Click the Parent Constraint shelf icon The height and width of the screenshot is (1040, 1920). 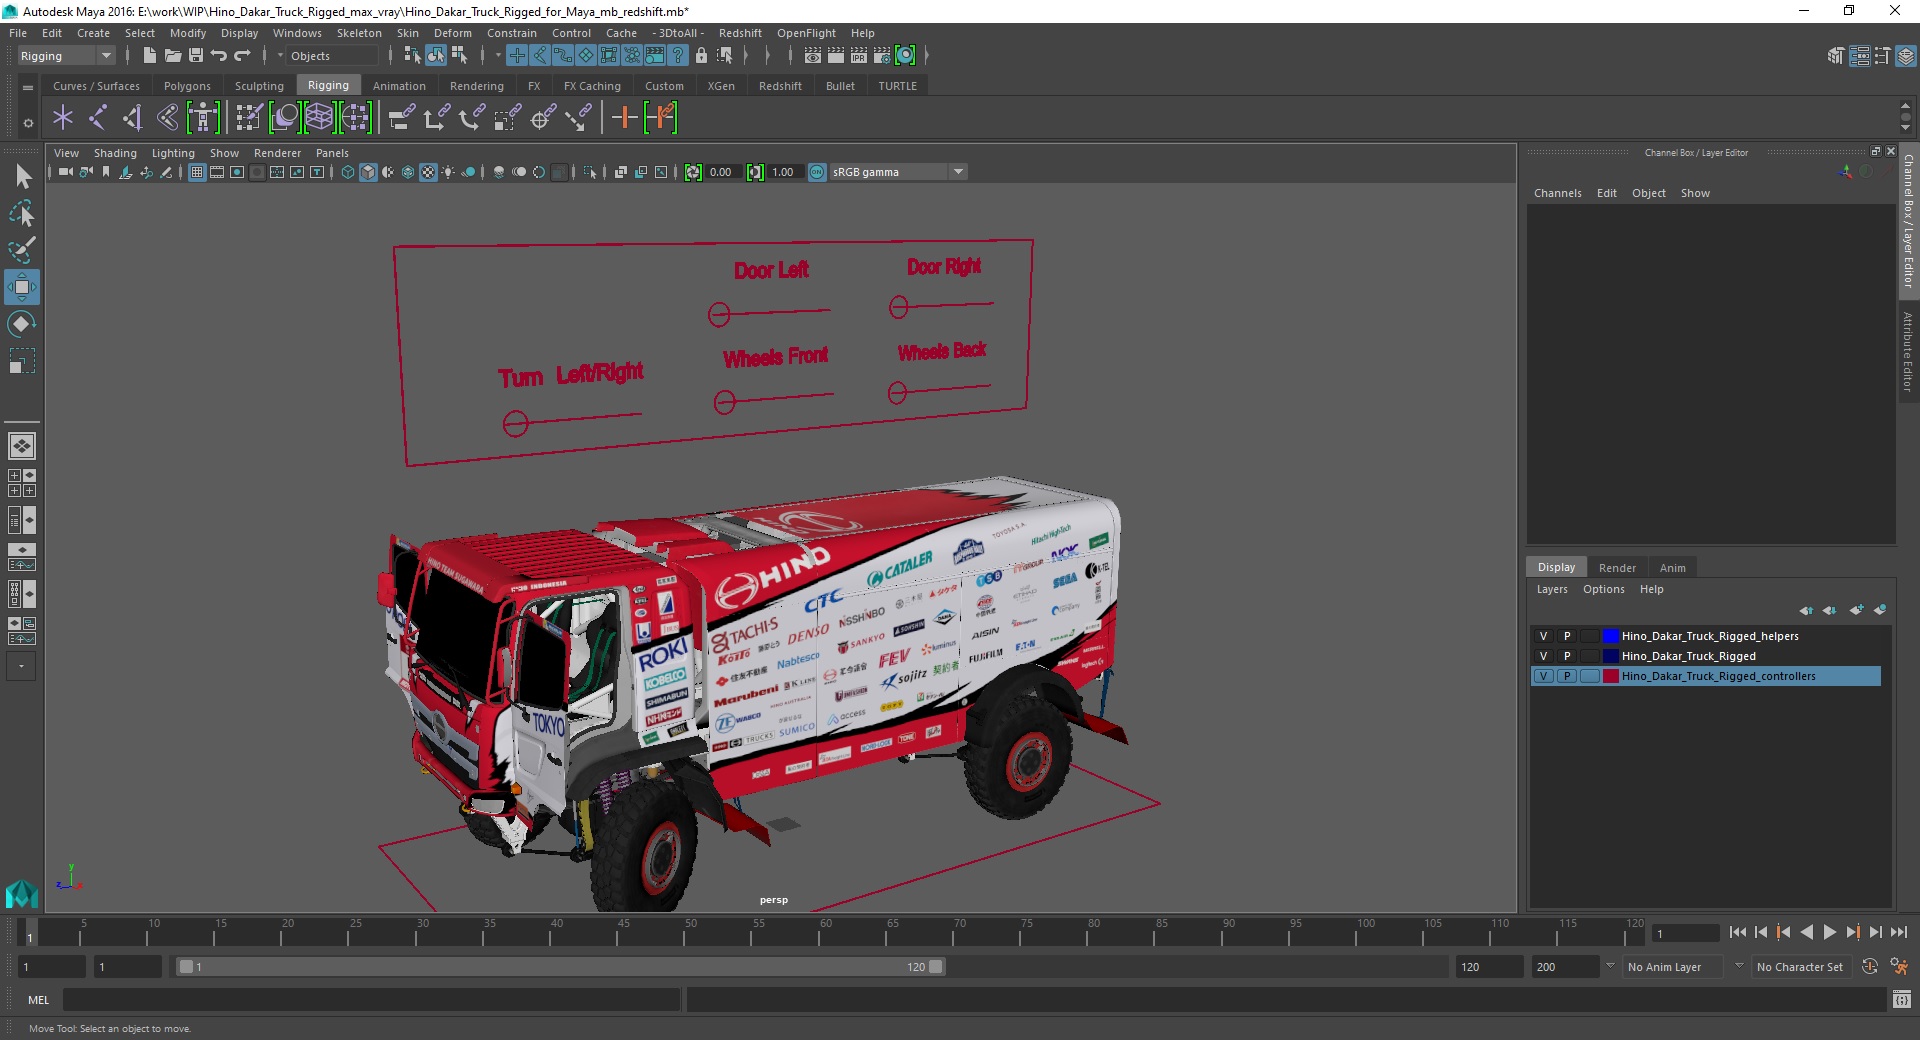click(401, 118)
